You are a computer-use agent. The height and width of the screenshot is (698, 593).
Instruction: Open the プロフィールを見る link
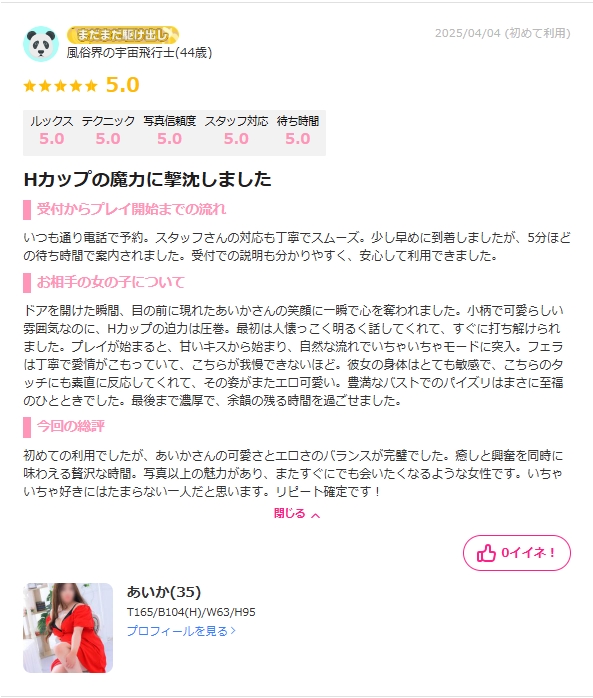click(x=181, y=631)
